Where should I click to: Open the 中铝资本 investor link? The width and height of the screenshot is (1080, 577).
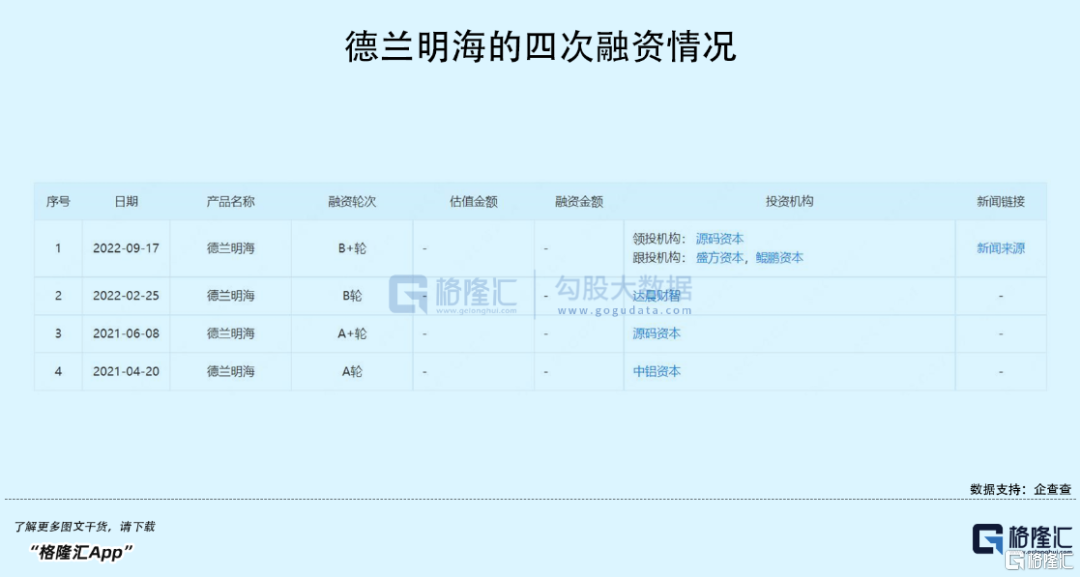[656, 371]
